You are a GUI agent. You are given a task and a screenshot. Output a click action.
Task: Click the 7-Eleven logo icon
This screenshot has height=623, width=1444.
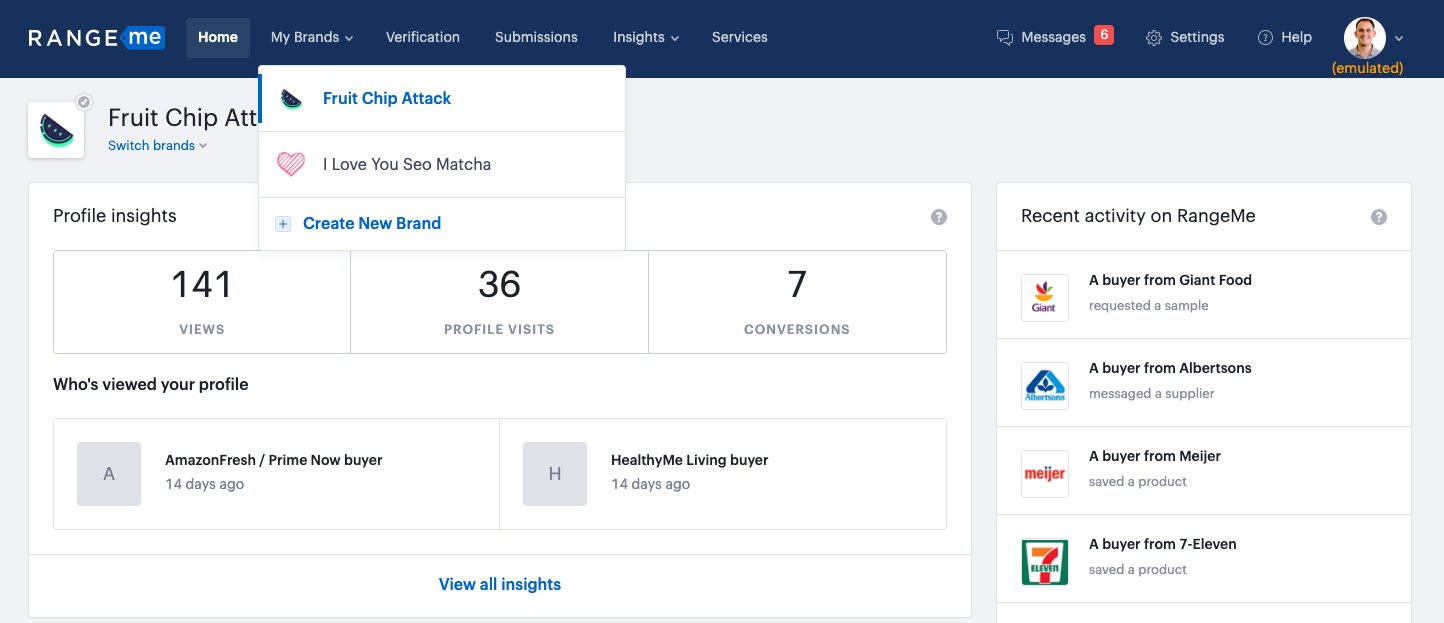pos(1044,562)
